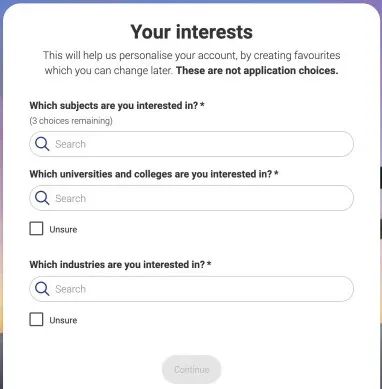
Task: Click the Unsure label below industries search
Action: (x=63, y=320)
